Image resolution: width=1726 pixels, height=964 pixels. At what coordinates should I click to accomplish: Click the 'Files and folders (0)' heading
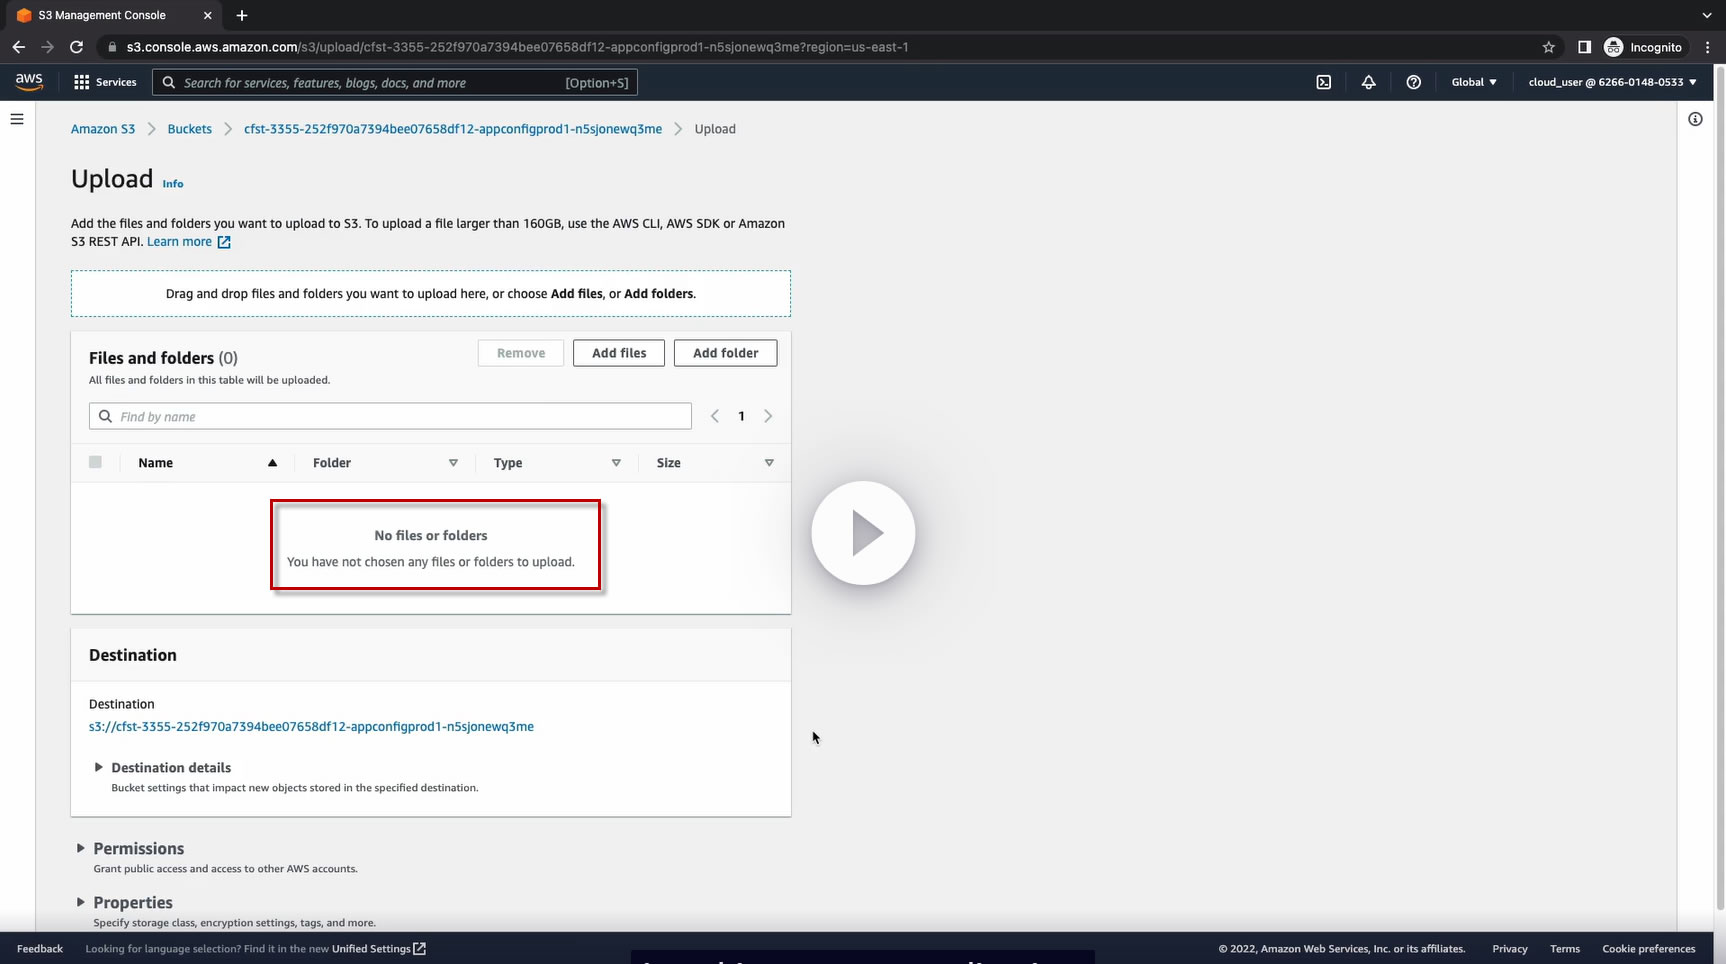[163, 358]
